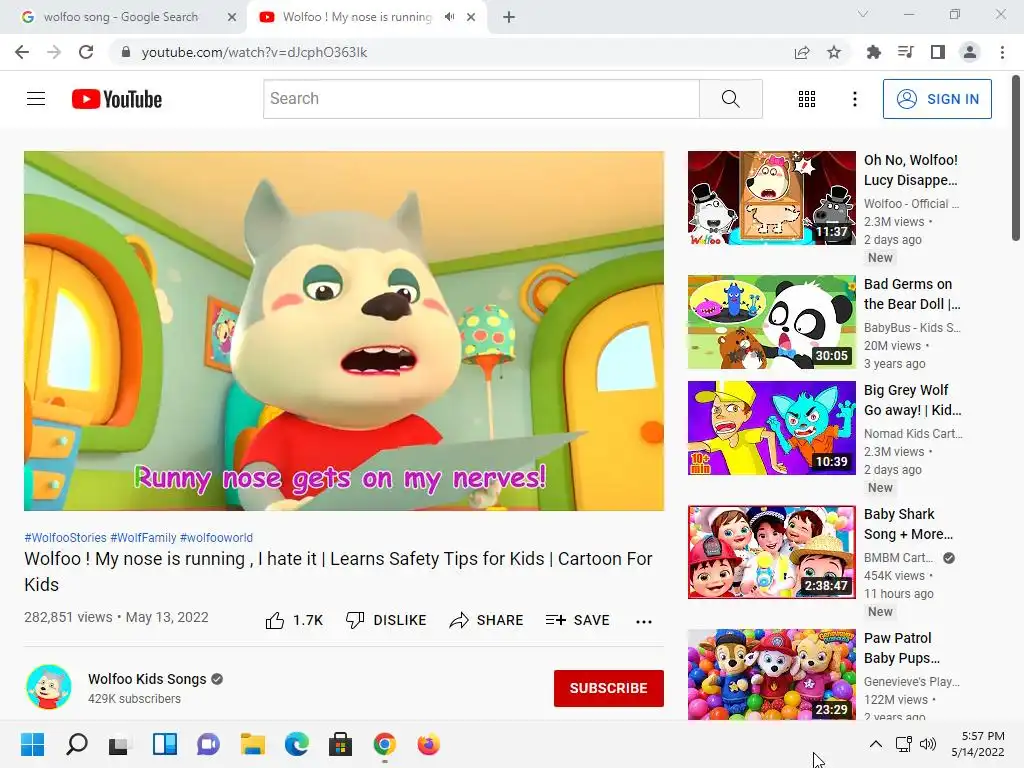View site information lock icon
This screenshot has width=1024, height=768.
(x=126, y=52)
